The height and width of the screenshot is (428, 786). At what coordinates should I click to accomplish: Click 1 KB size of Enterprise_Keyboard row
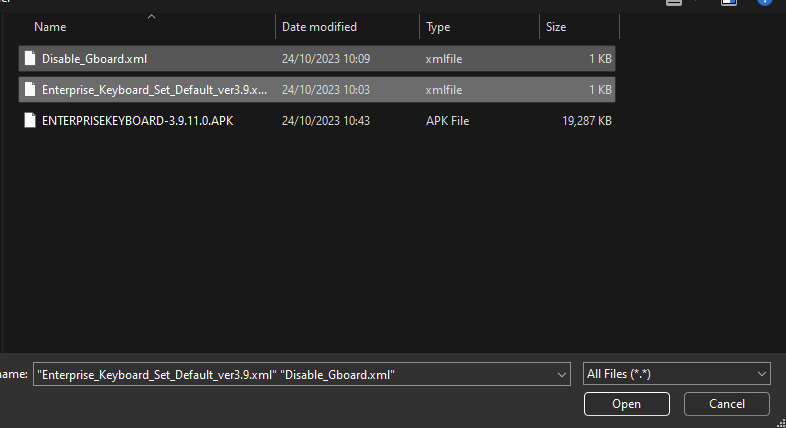click(600, 90)
